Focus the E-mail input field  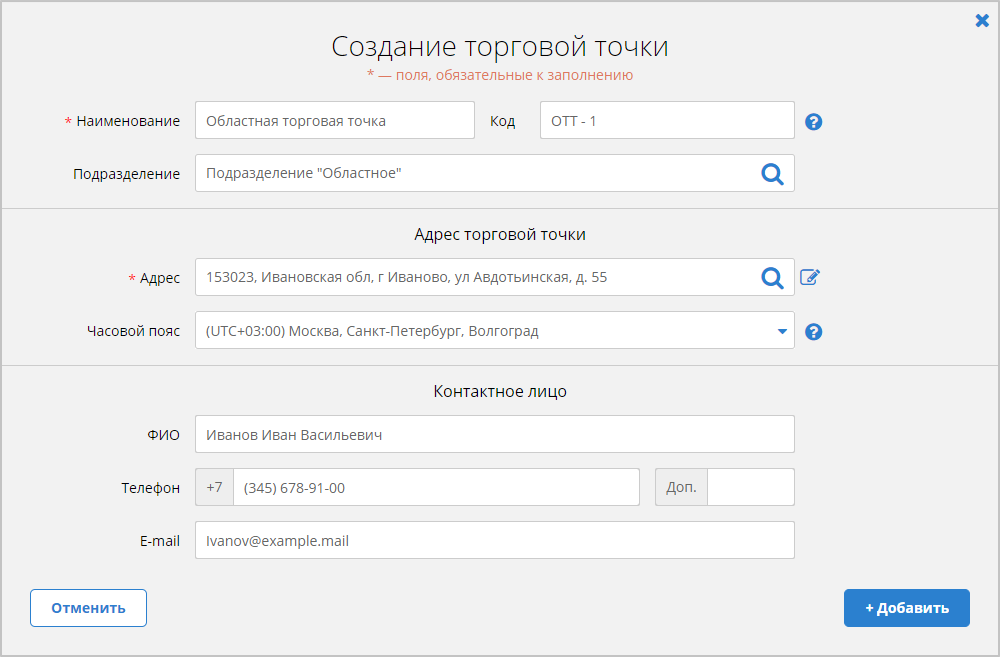(494, 541)
